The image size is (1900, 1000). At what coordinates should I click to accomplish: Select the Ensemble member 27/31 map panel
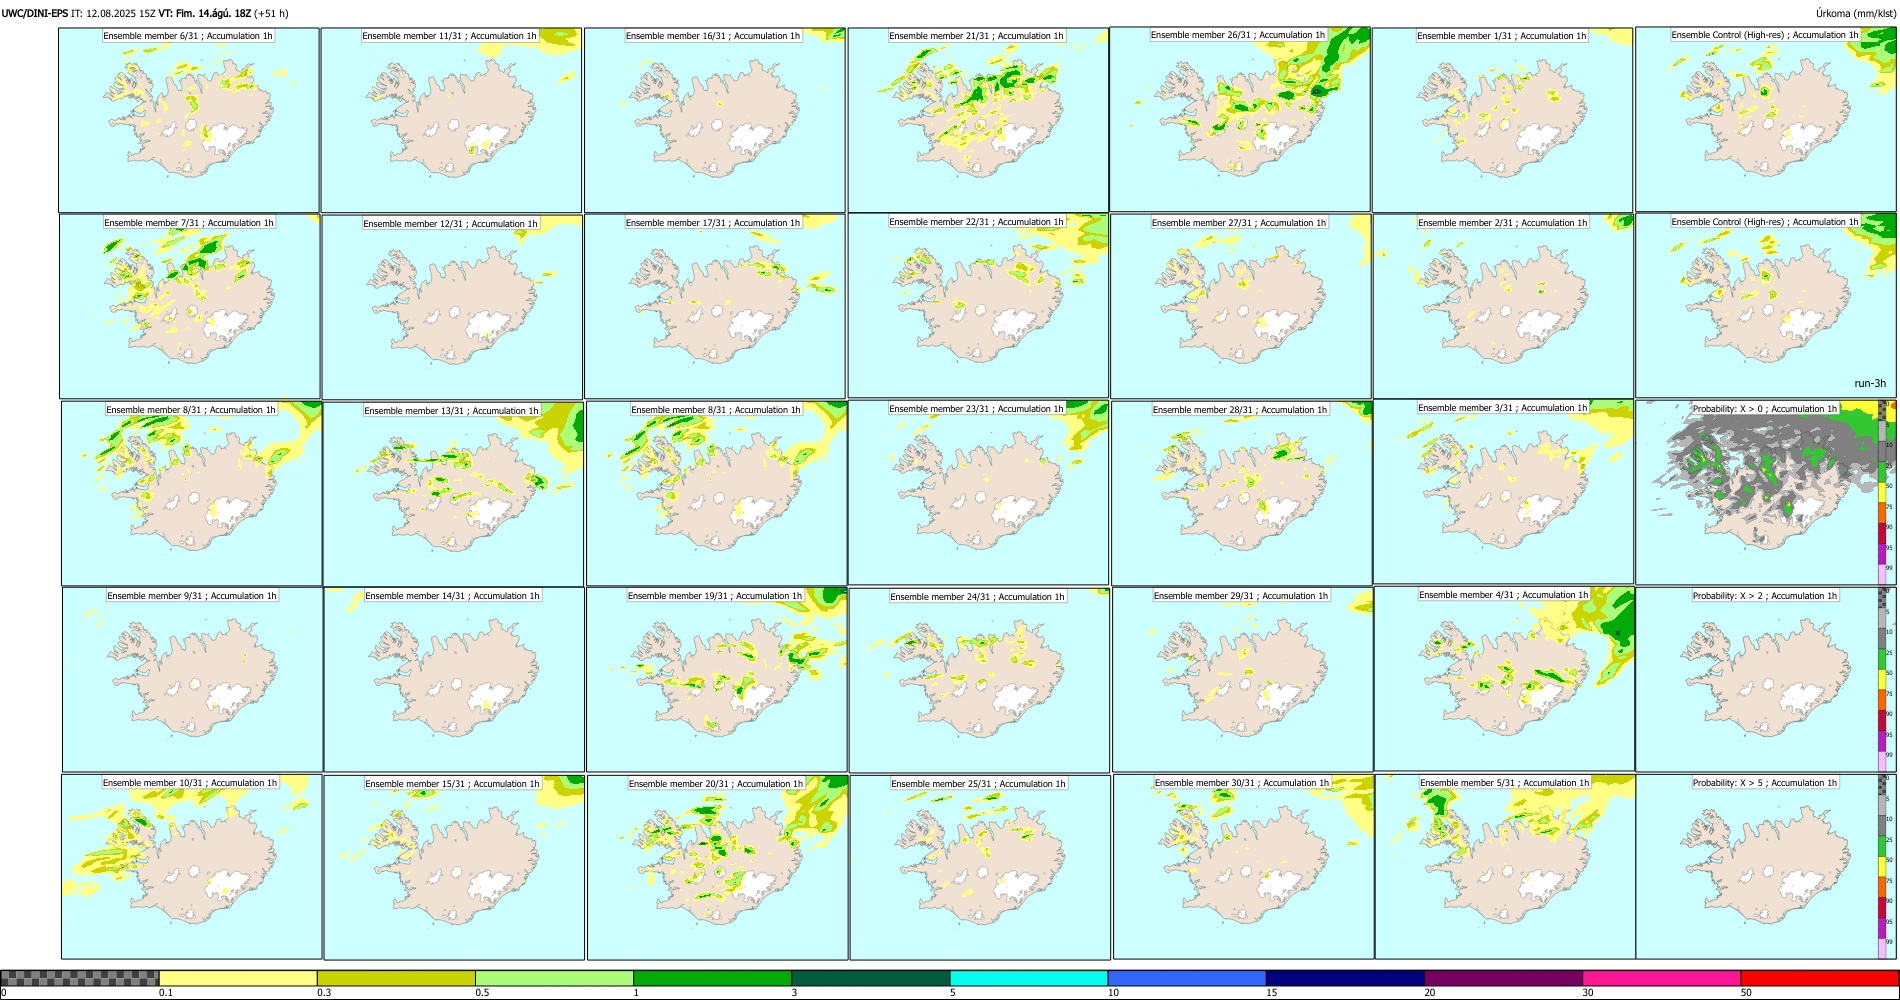tap(1241, 306)
